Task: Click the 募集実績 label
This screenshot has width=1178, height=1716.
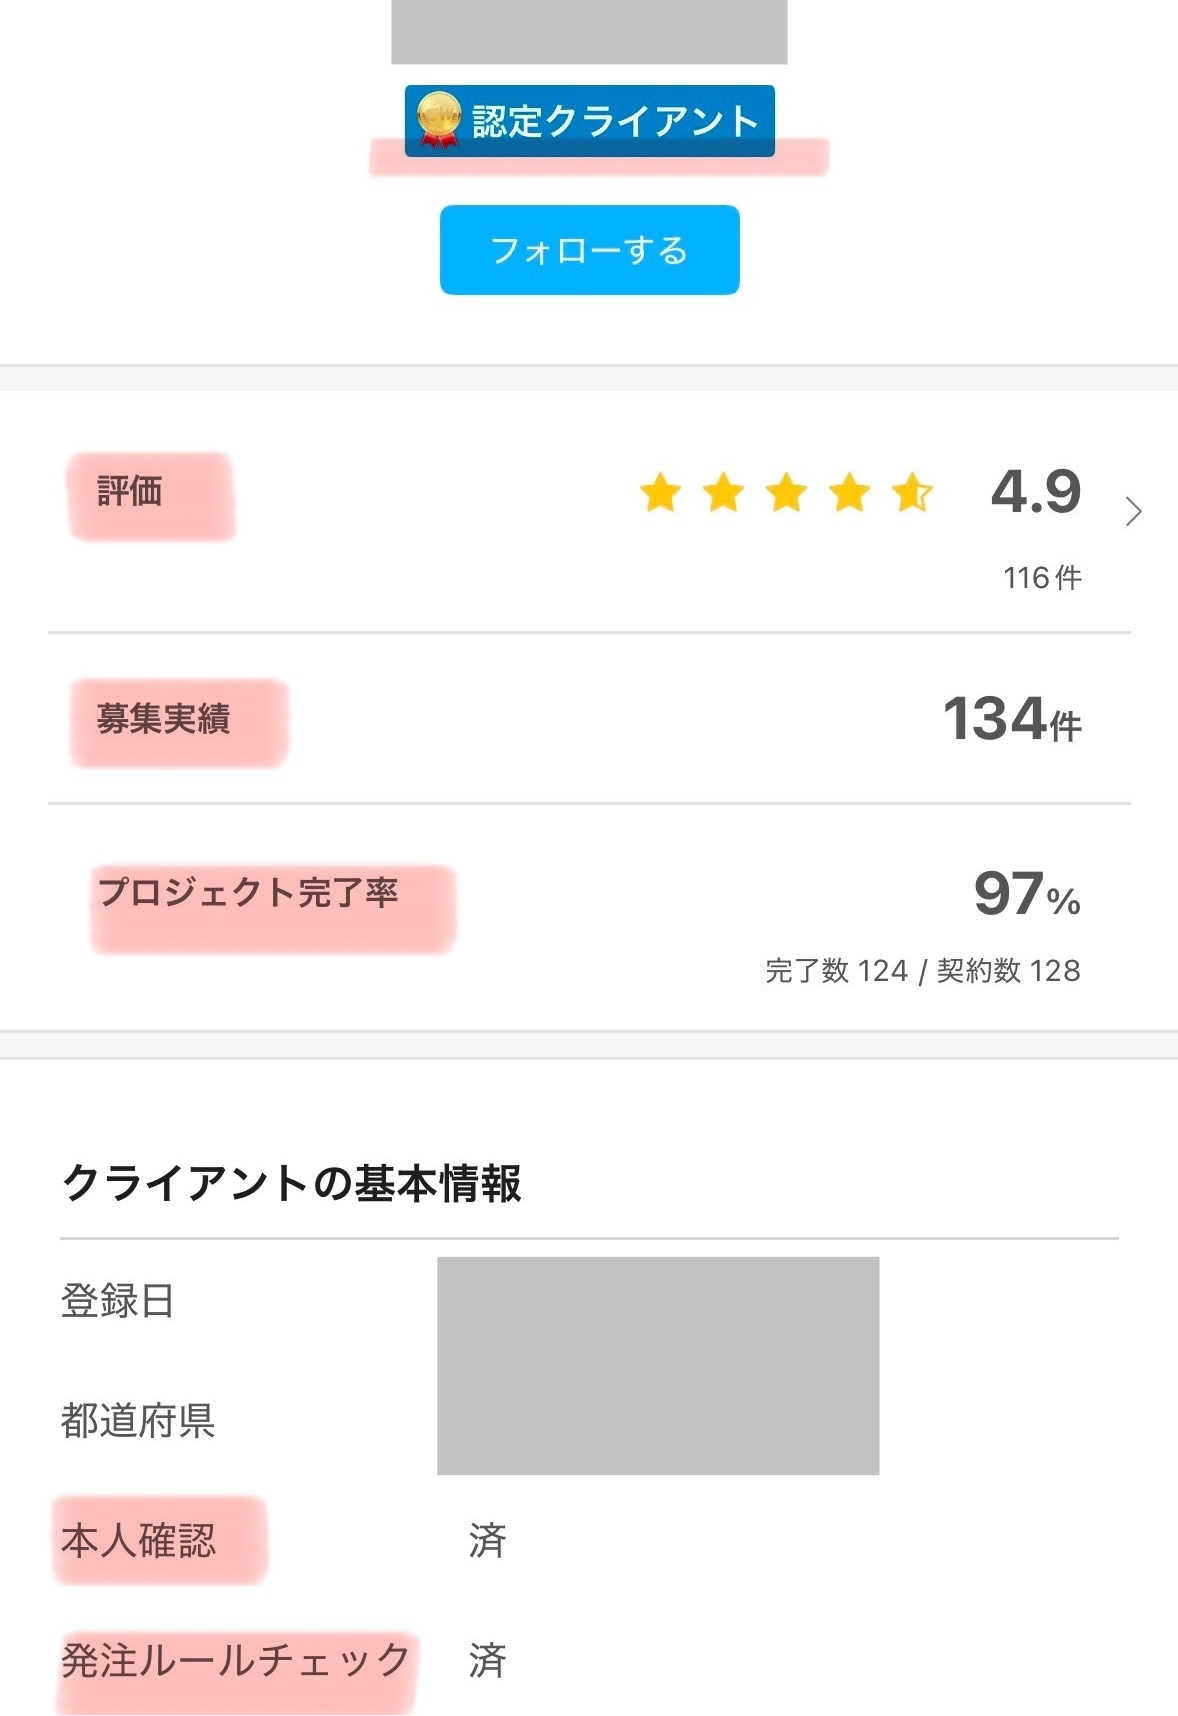Action: coord(164,718)
